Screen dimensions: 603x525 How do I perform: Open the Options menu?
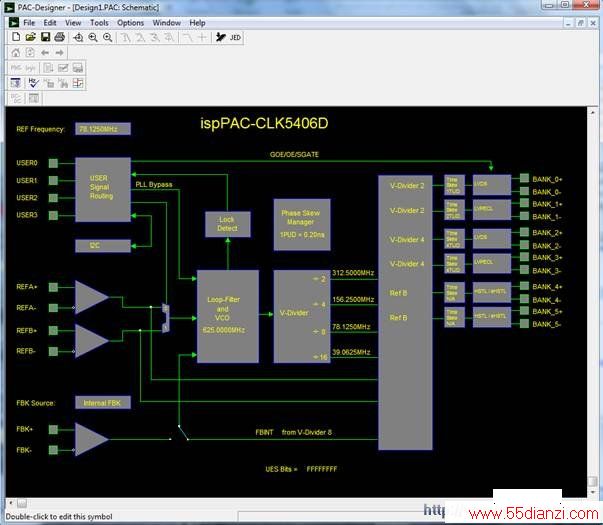pos(130,23)
